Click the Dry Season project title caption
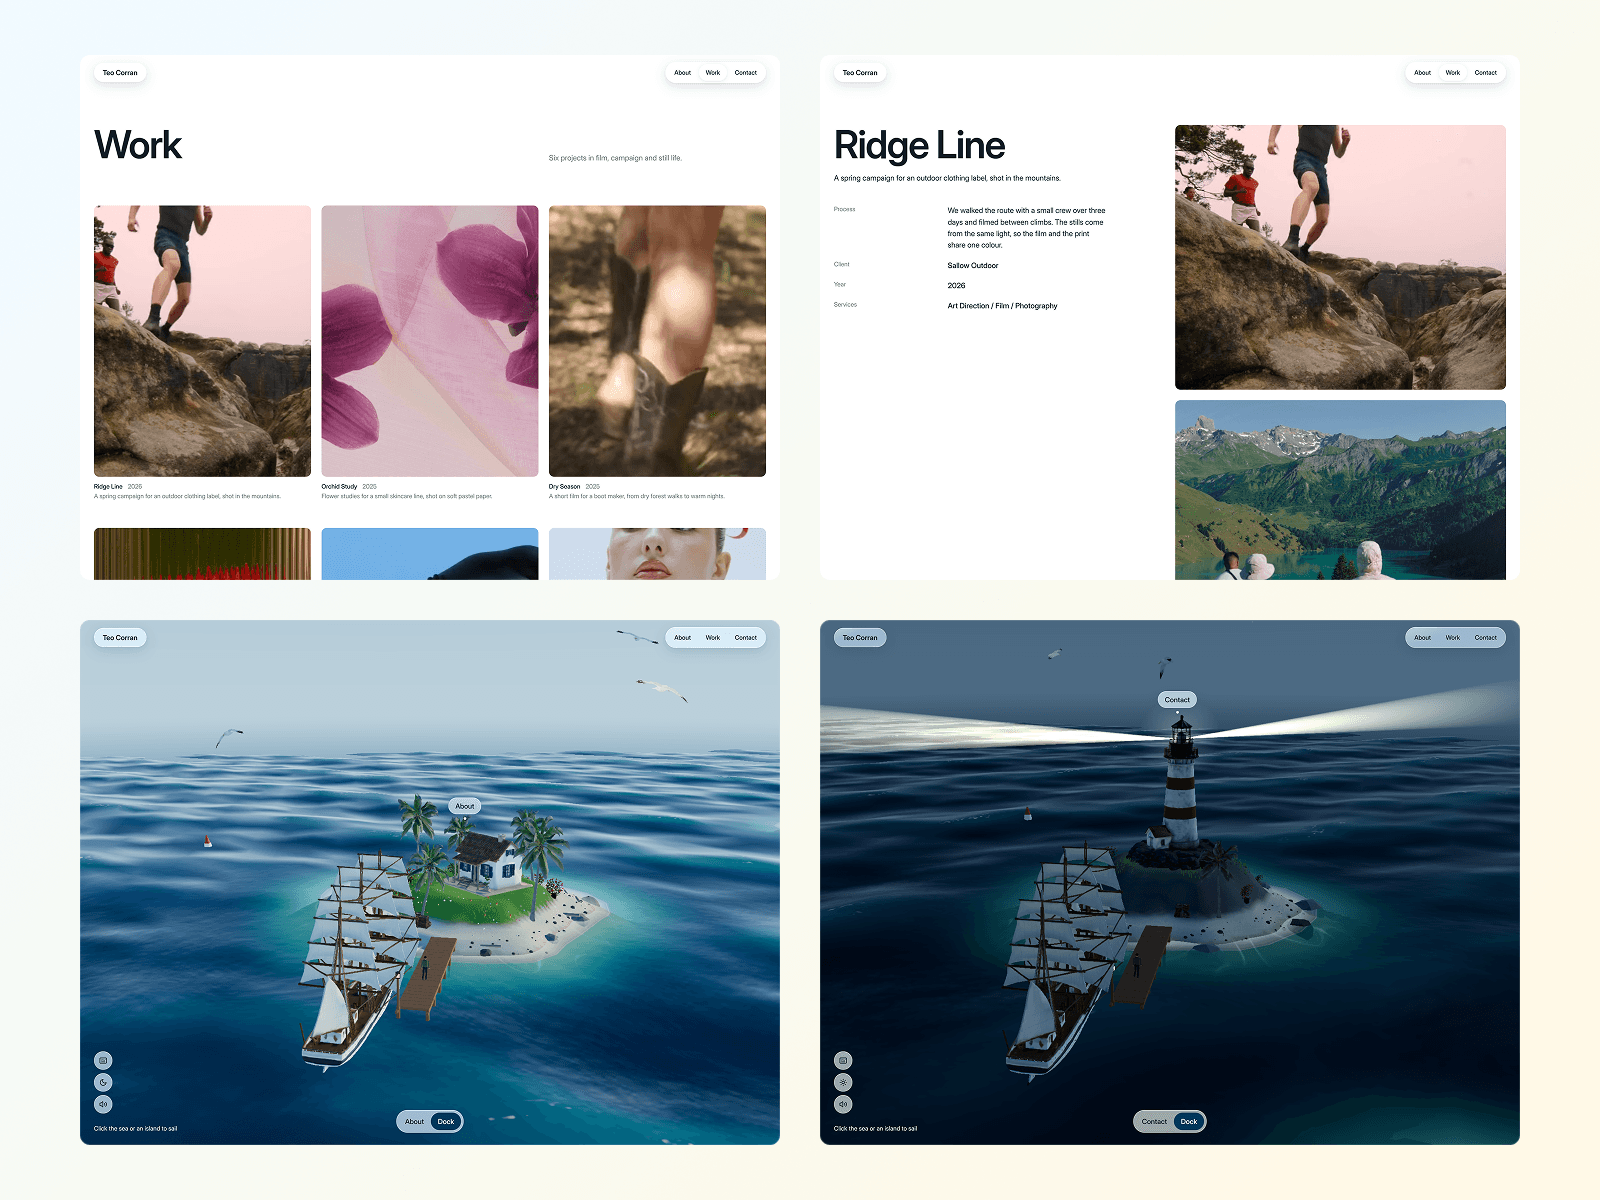1600x1200 pixels. [565, 487]
